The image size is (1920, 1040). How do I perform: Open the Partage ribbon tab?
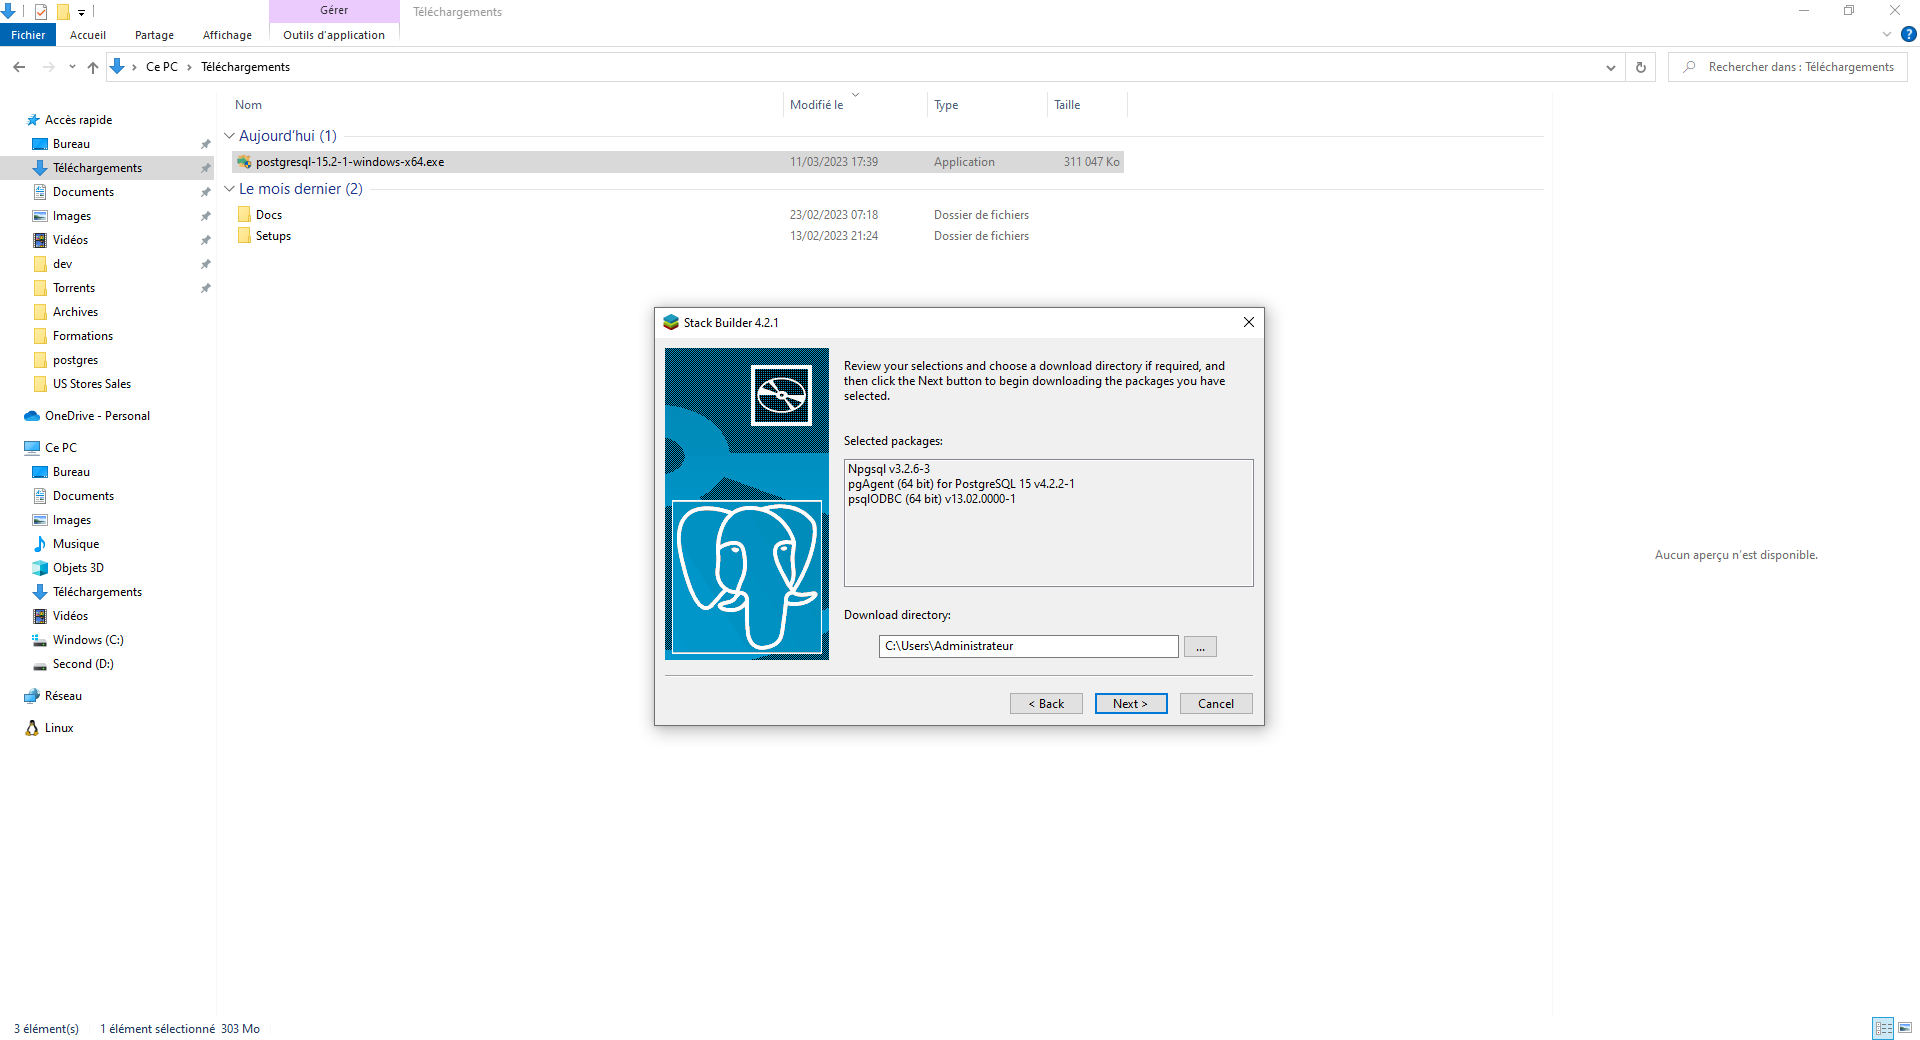tap(154, 35)
